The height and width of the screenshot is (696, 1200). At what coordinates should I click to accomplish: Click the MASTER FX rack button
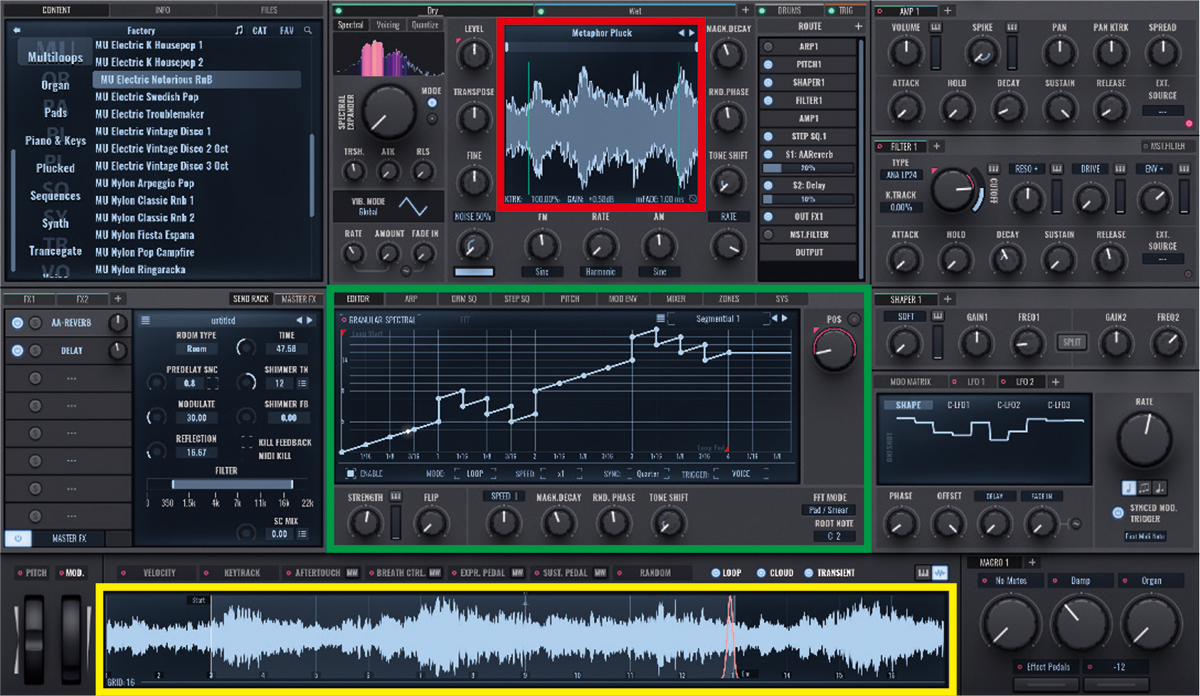296,299
